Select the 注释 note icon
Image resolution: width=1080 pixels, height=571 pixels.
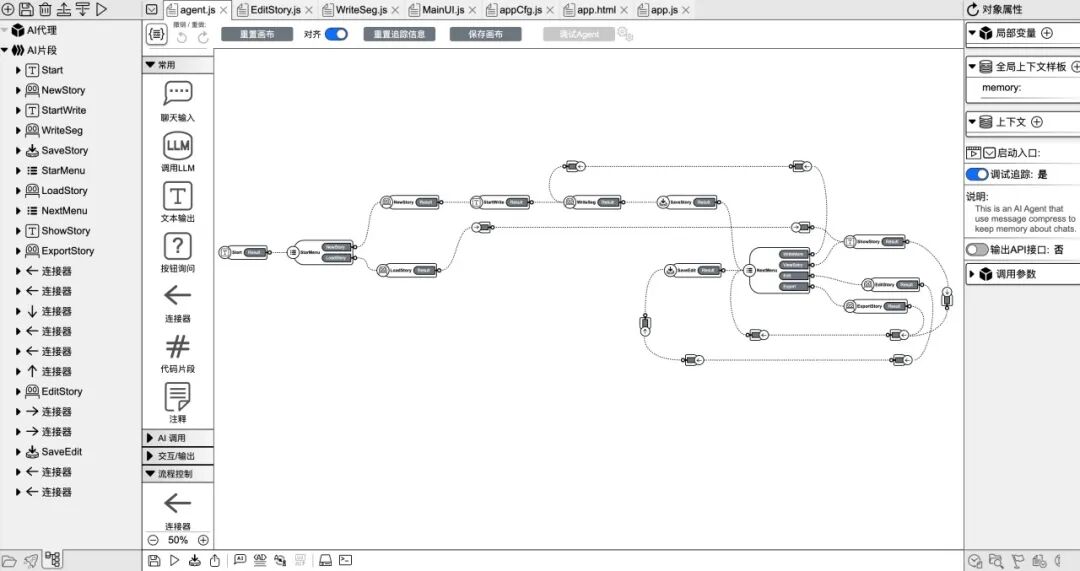[178, 397]
